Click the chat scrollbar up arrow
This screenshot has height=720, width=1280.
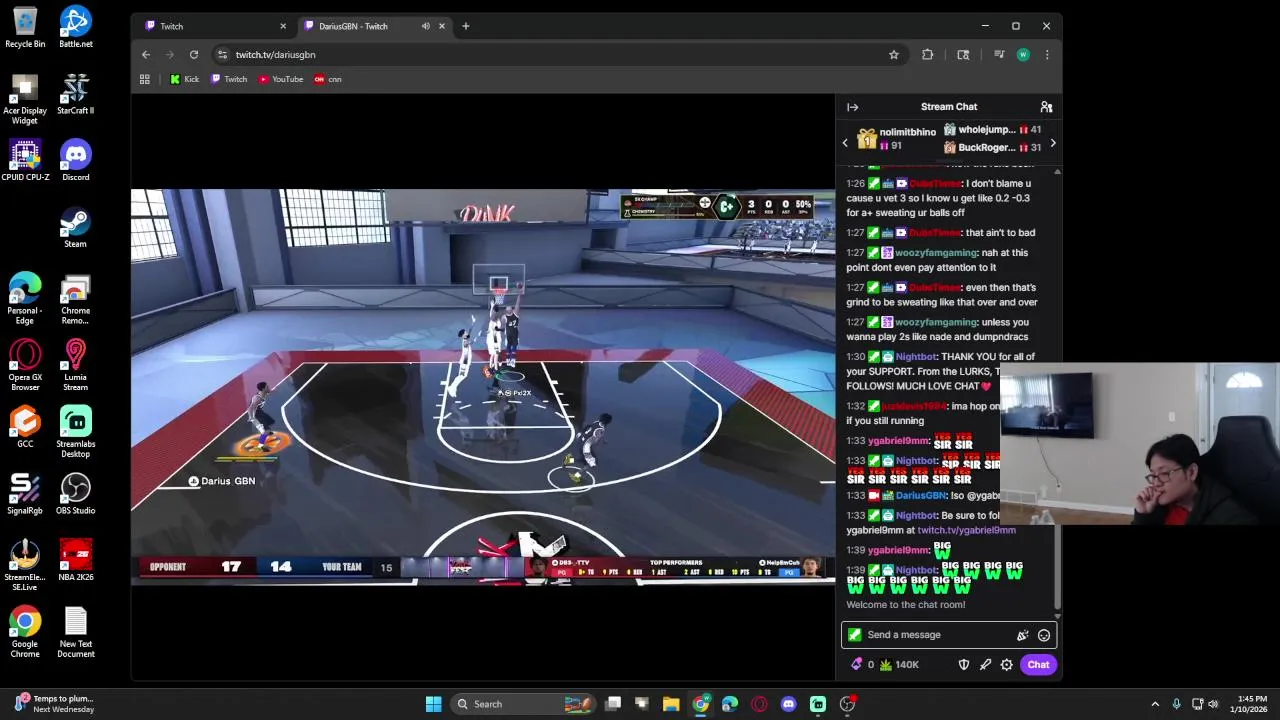click(1057, 172)
